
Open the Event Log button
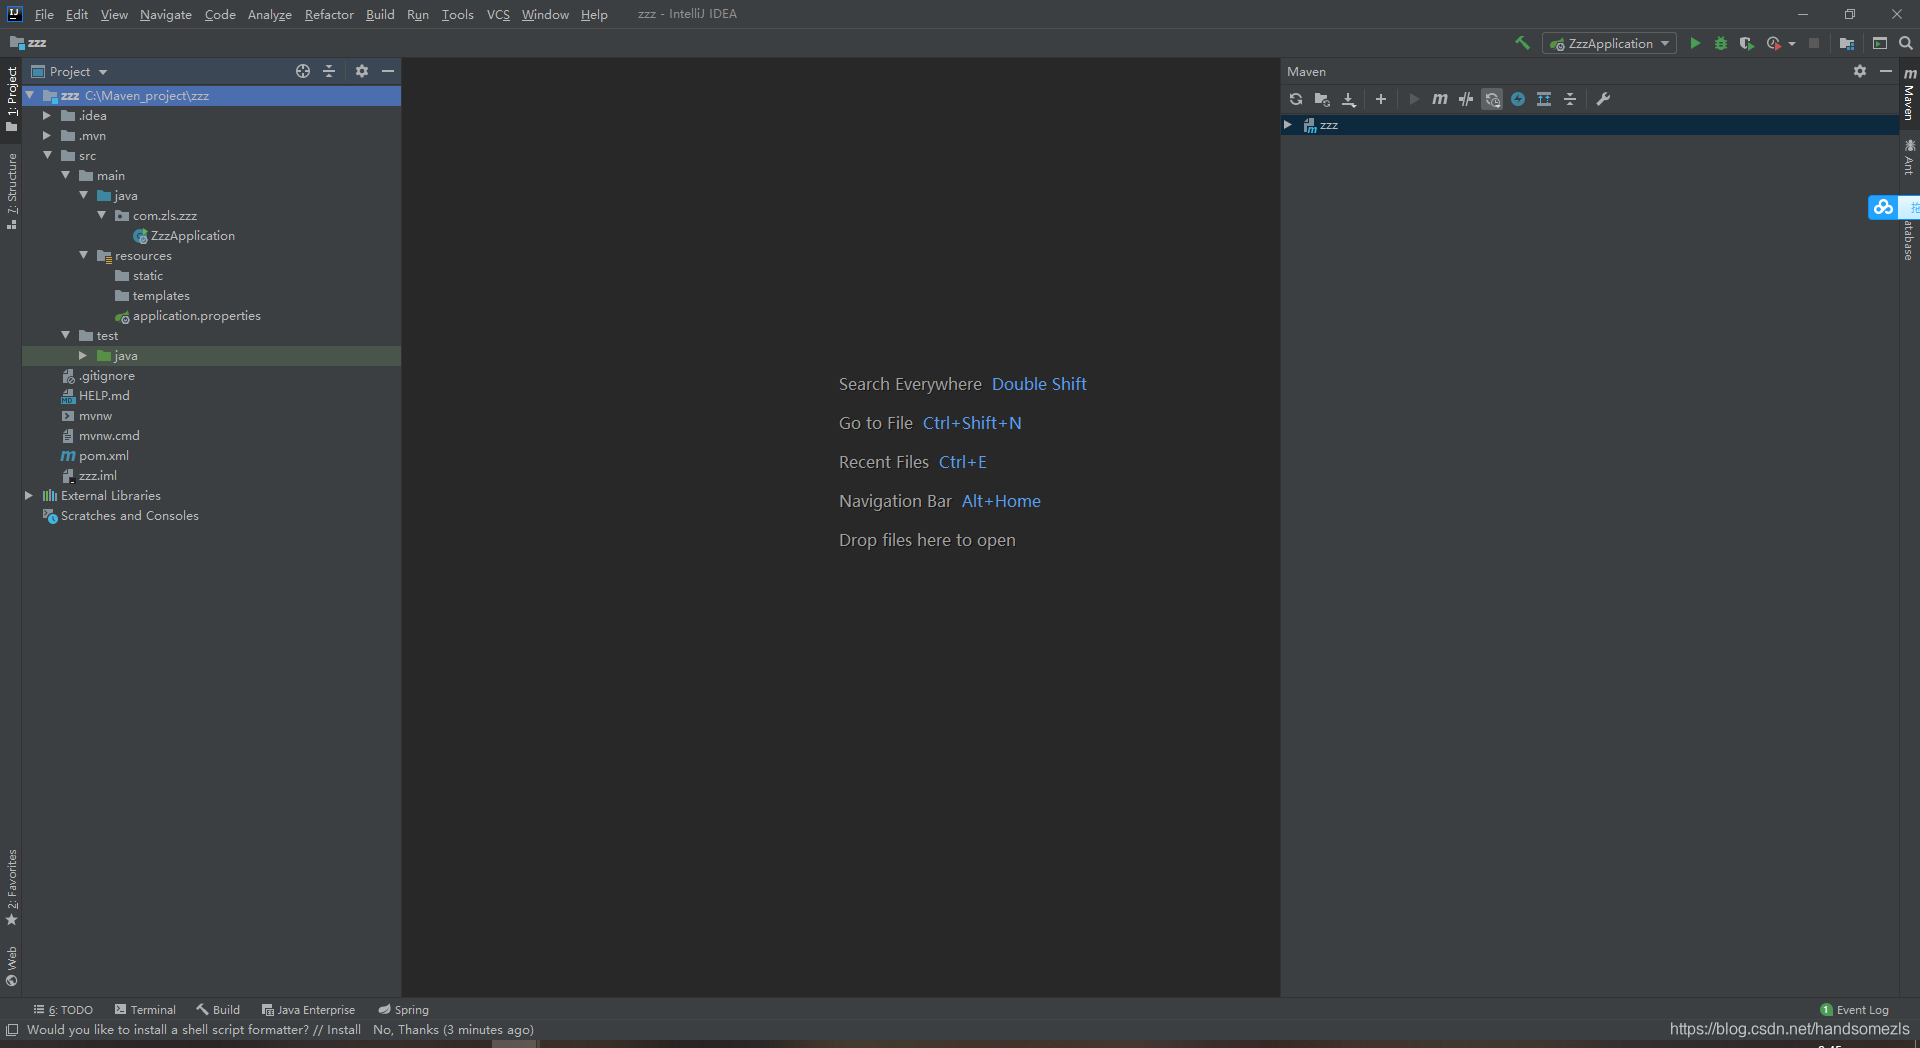(x=1855, y=1010)
